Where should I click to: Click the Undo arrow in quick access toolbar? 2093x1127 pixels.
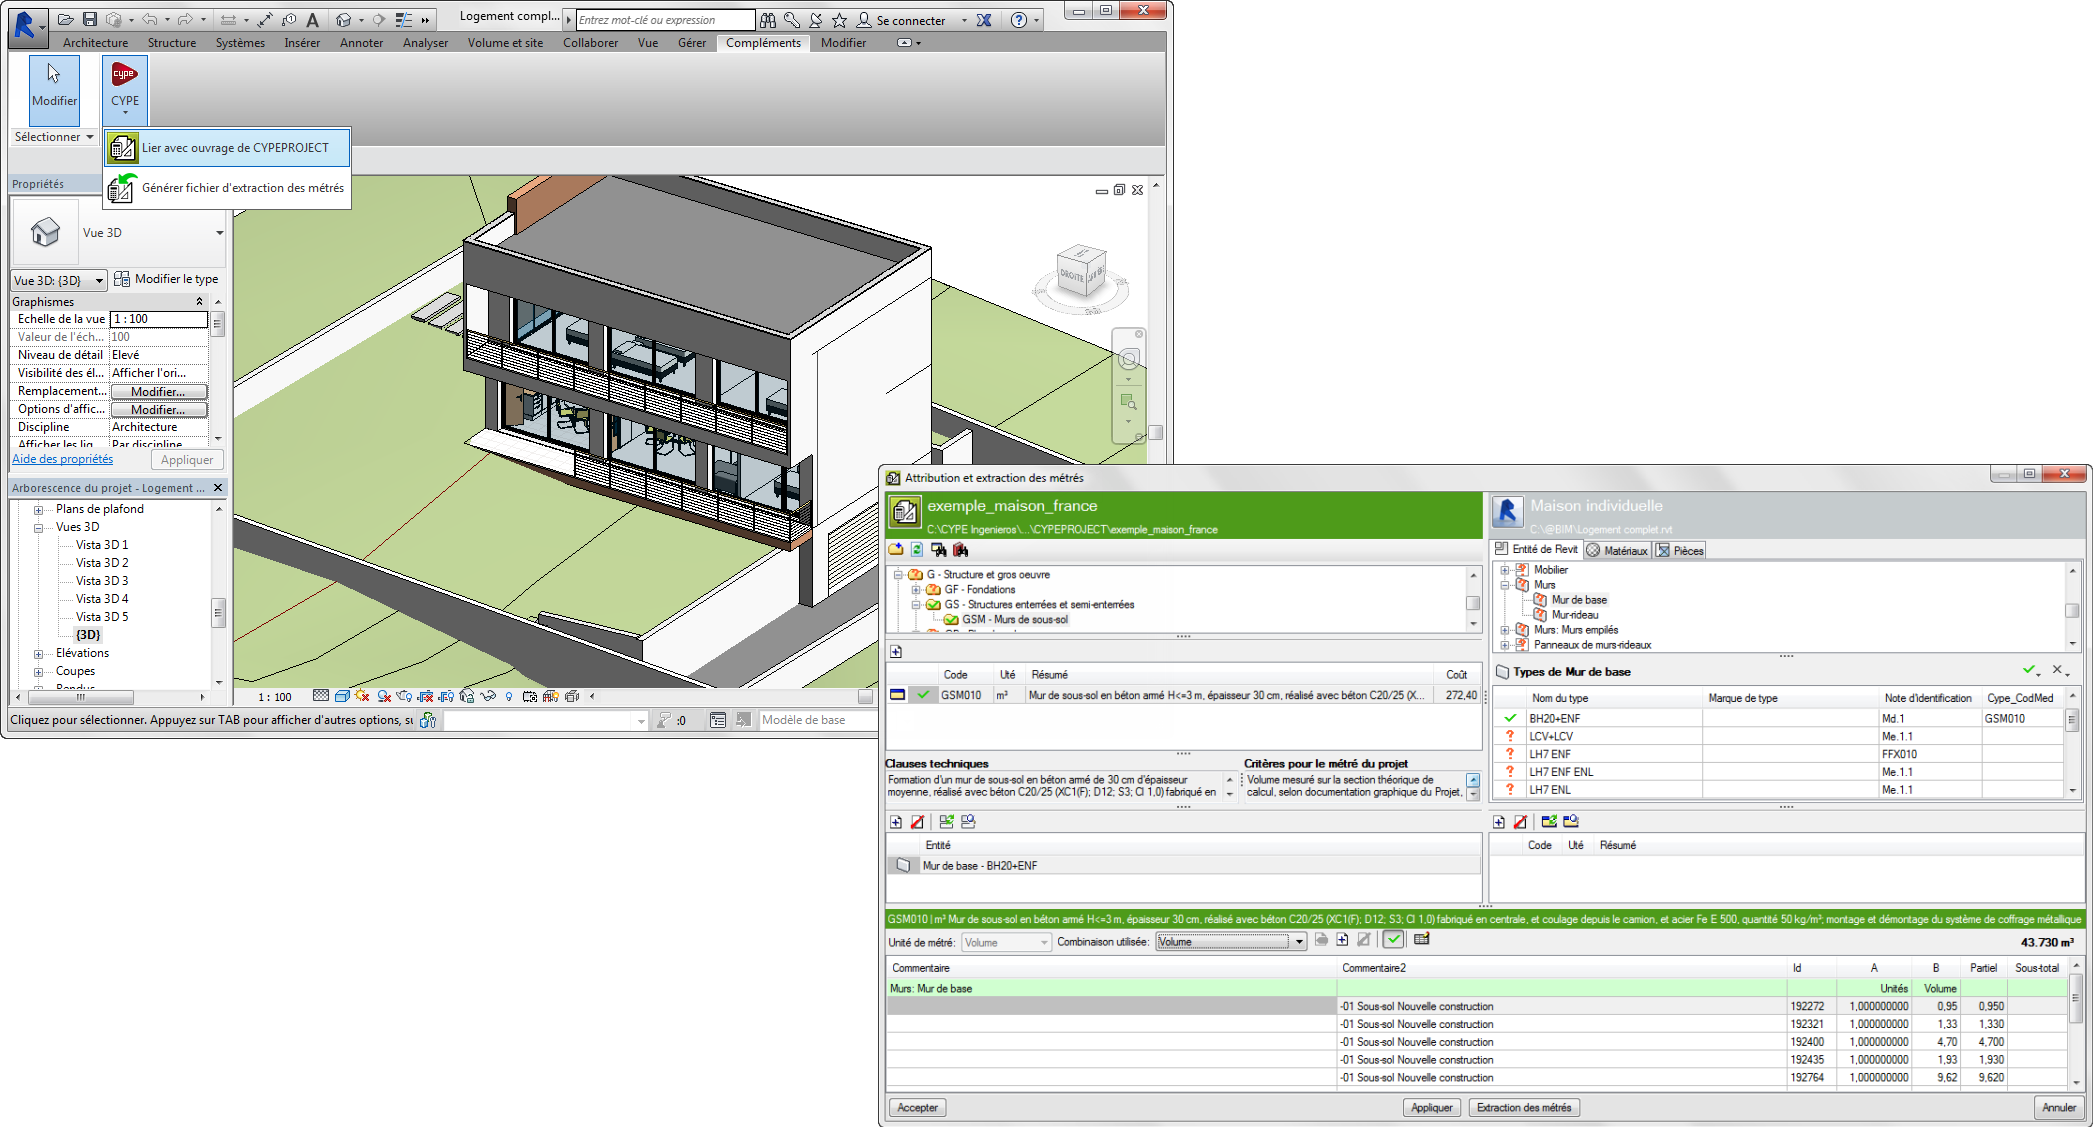149,19
